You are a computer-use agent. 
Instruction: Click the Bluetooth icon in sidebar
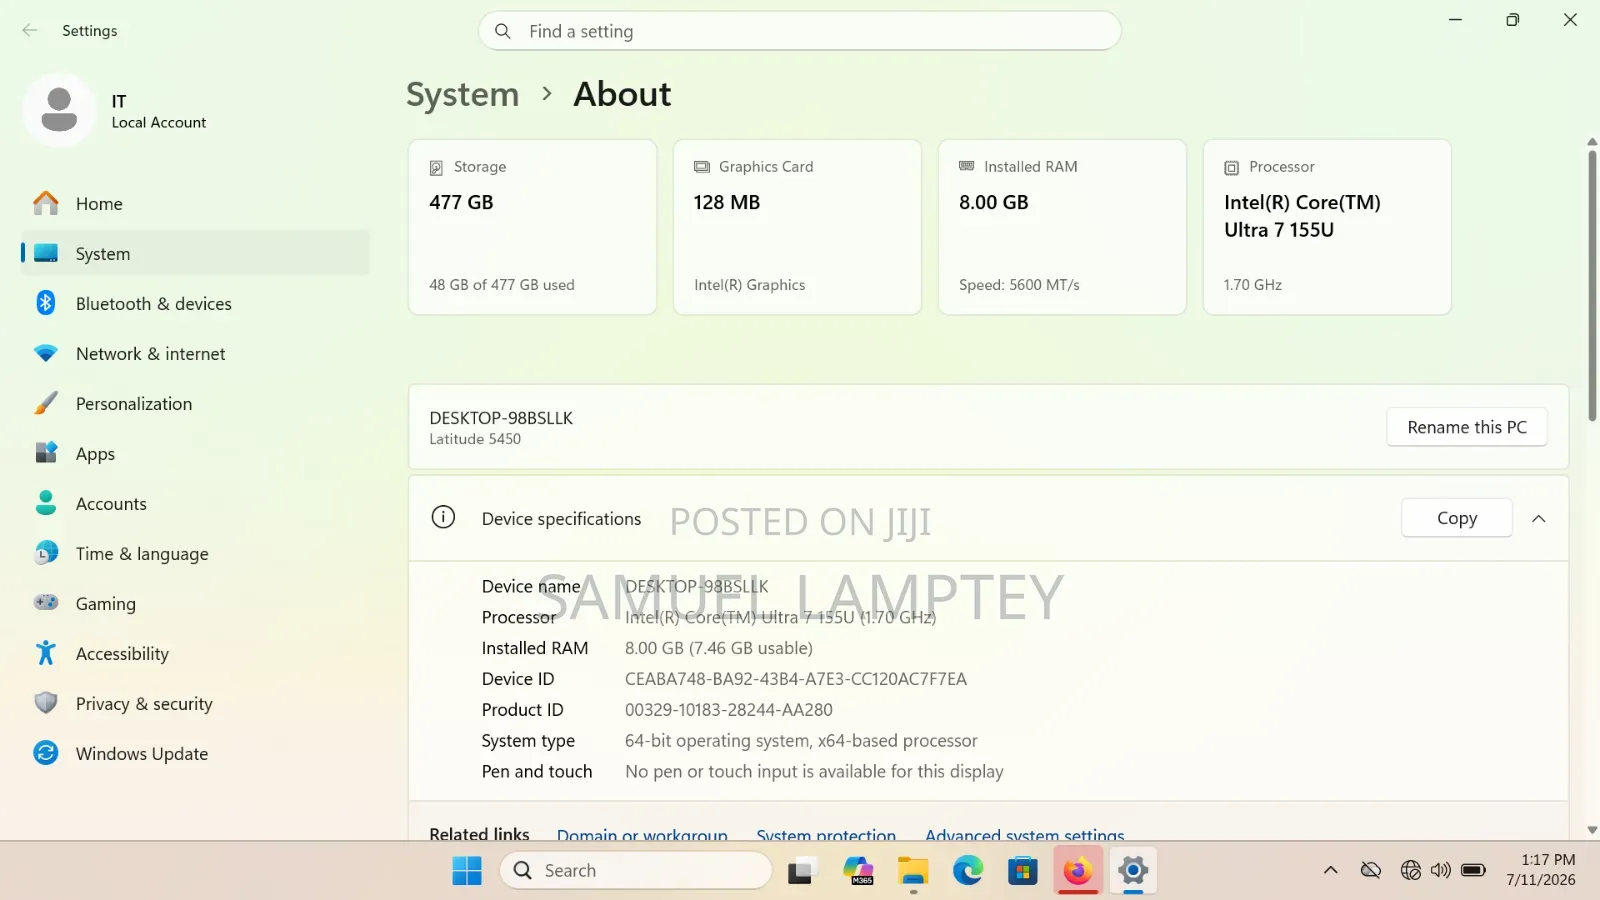pos(46,303)
